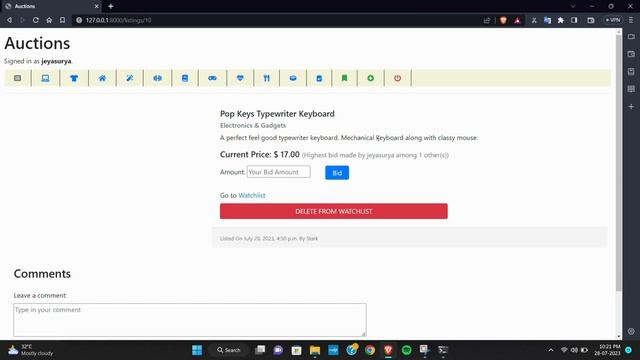Click the green plus create listing icon
This screenshot has width=640, height=360.
371,78
